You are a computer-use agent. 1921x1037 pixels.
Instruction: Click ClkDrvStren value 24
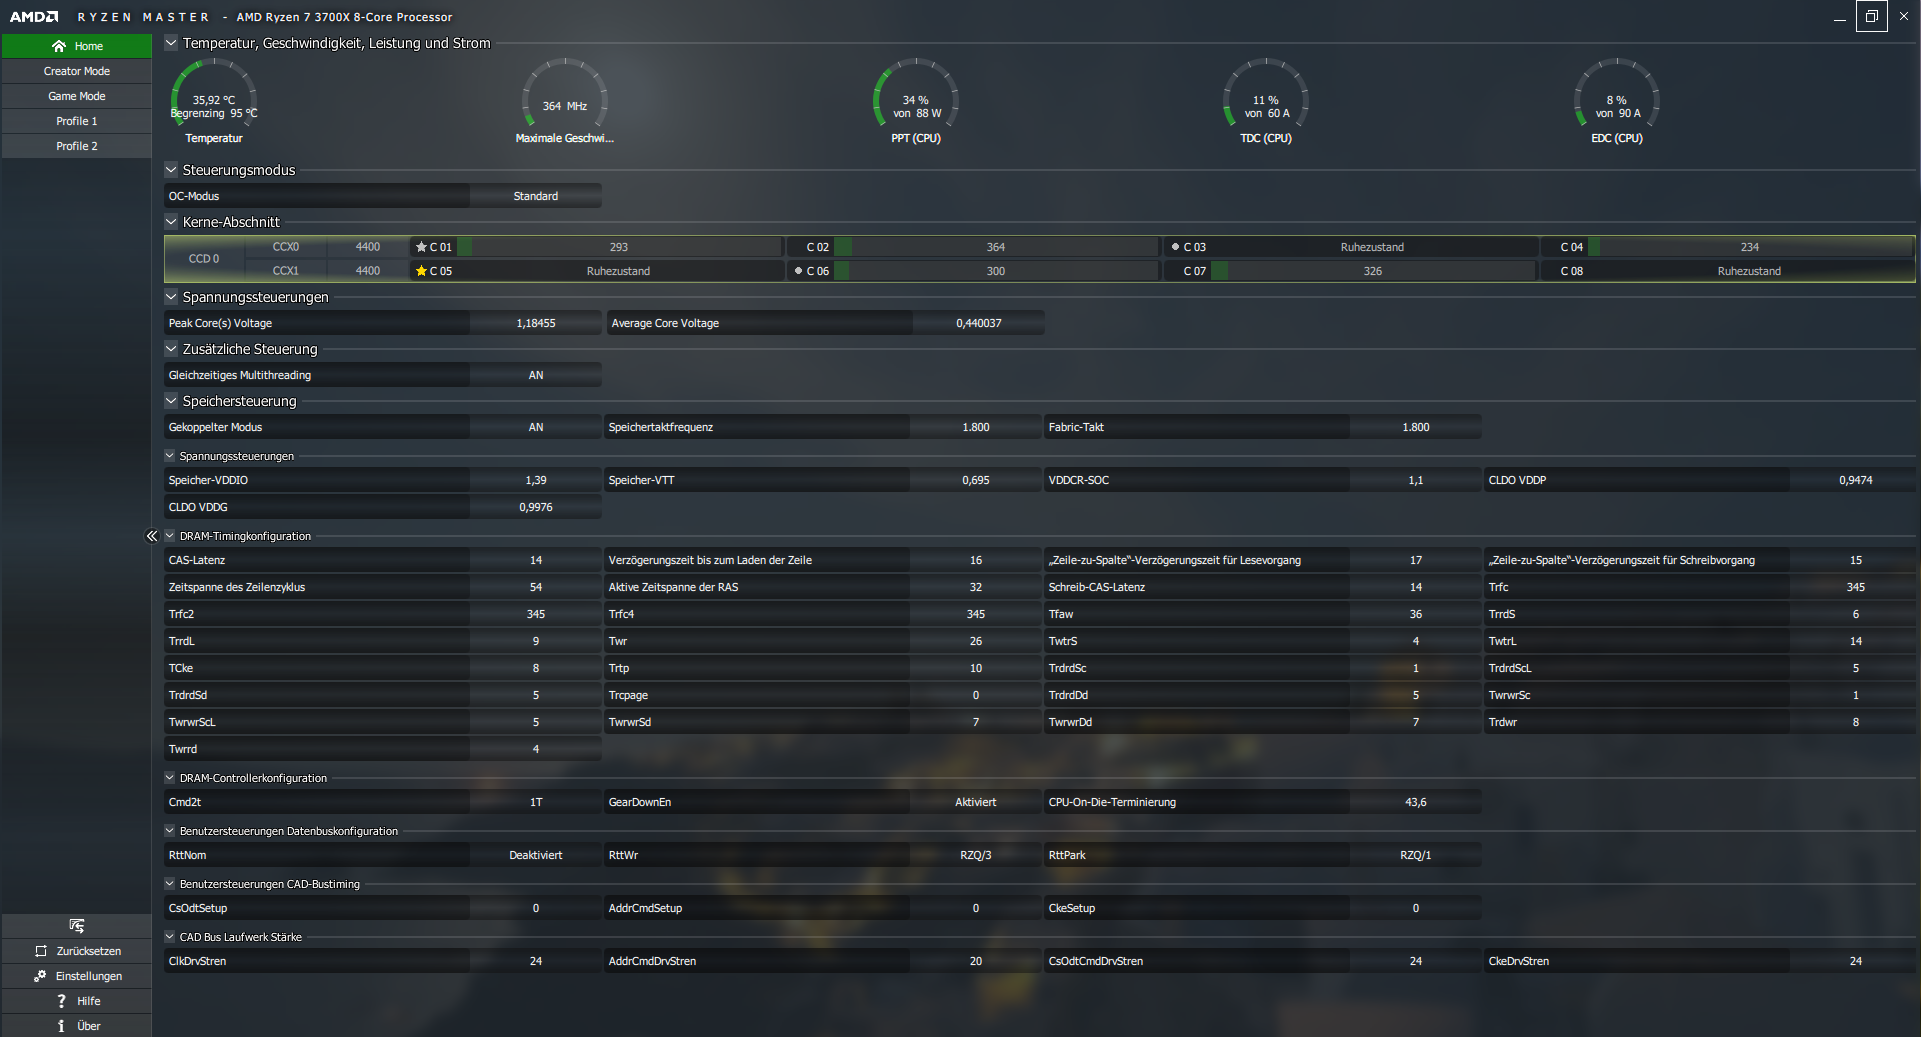click(536, 961)
